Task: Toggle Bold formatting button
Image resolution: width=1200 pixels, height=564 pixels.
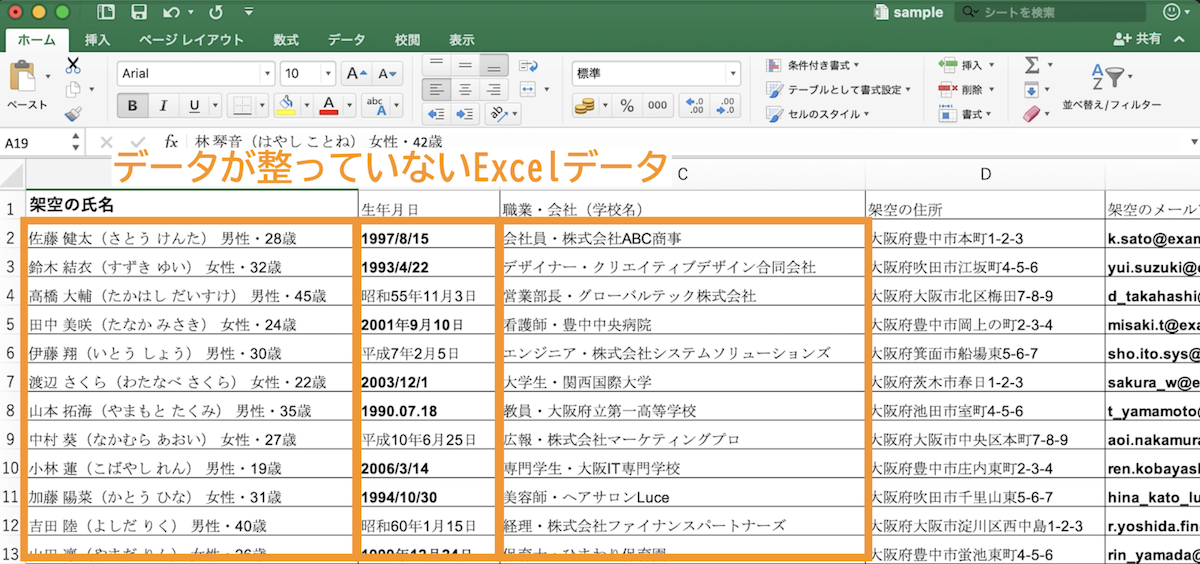Action: pos(132,106)
